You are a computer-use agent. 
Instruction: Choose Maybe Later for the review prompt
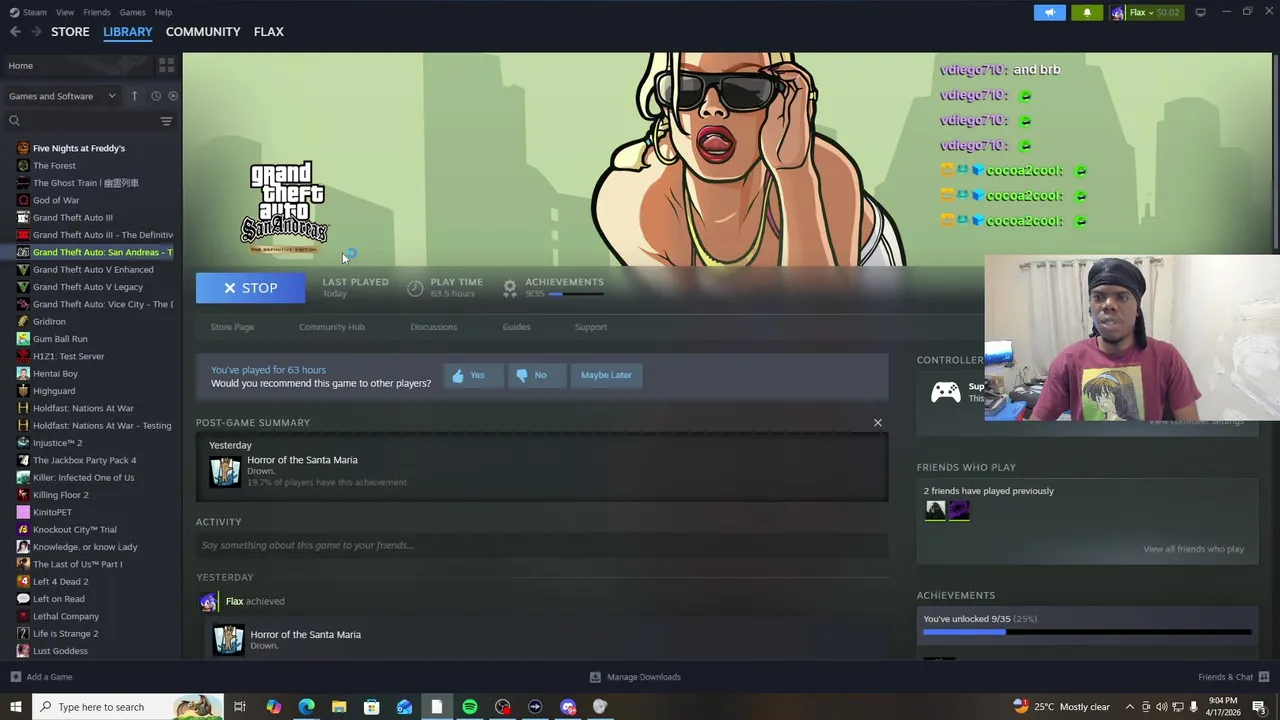click(x=606, y=375)
